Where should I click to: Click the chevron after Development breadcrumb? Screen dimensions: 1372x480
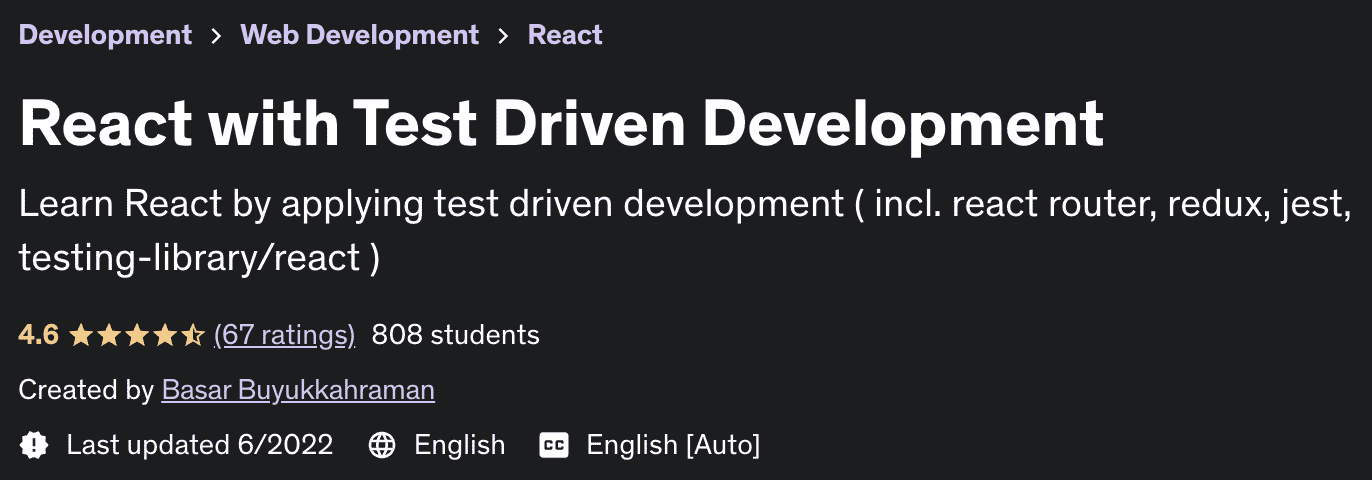(x=216, y=36)
